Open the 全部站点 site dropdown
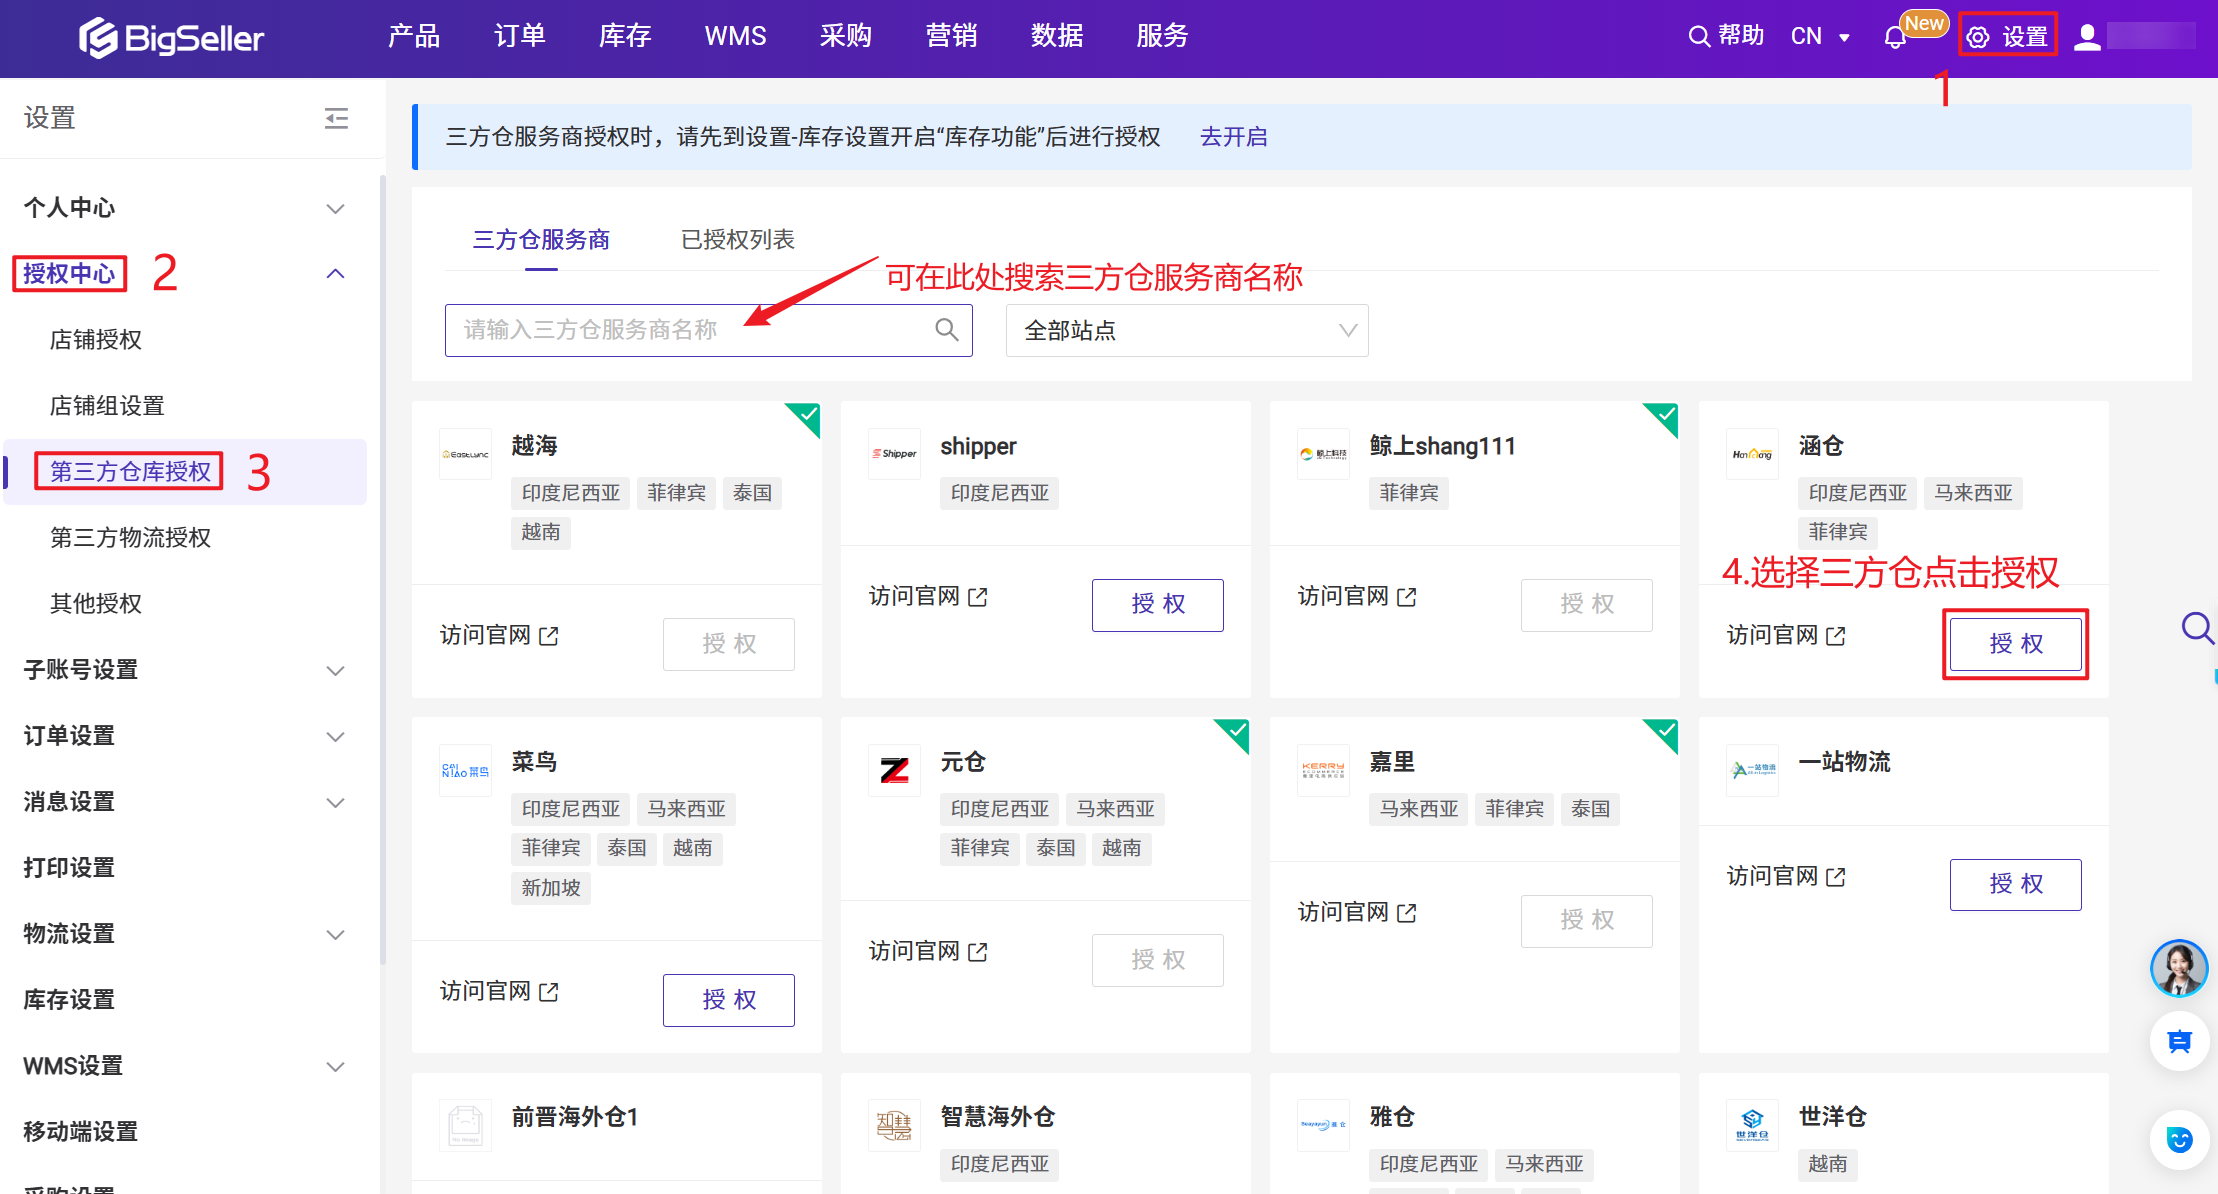Screen dimensions: 2218x1194 pyautogui.click(x=1187, y=330)
